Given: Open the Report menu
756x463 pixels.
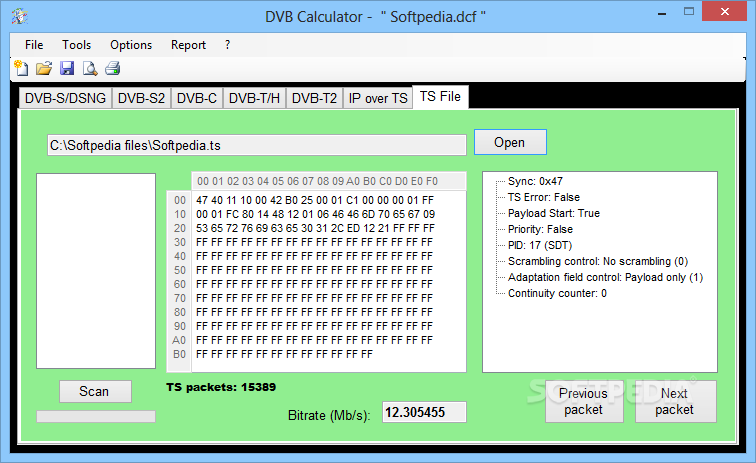Looking at the screenshot, I should pos(188,45).
